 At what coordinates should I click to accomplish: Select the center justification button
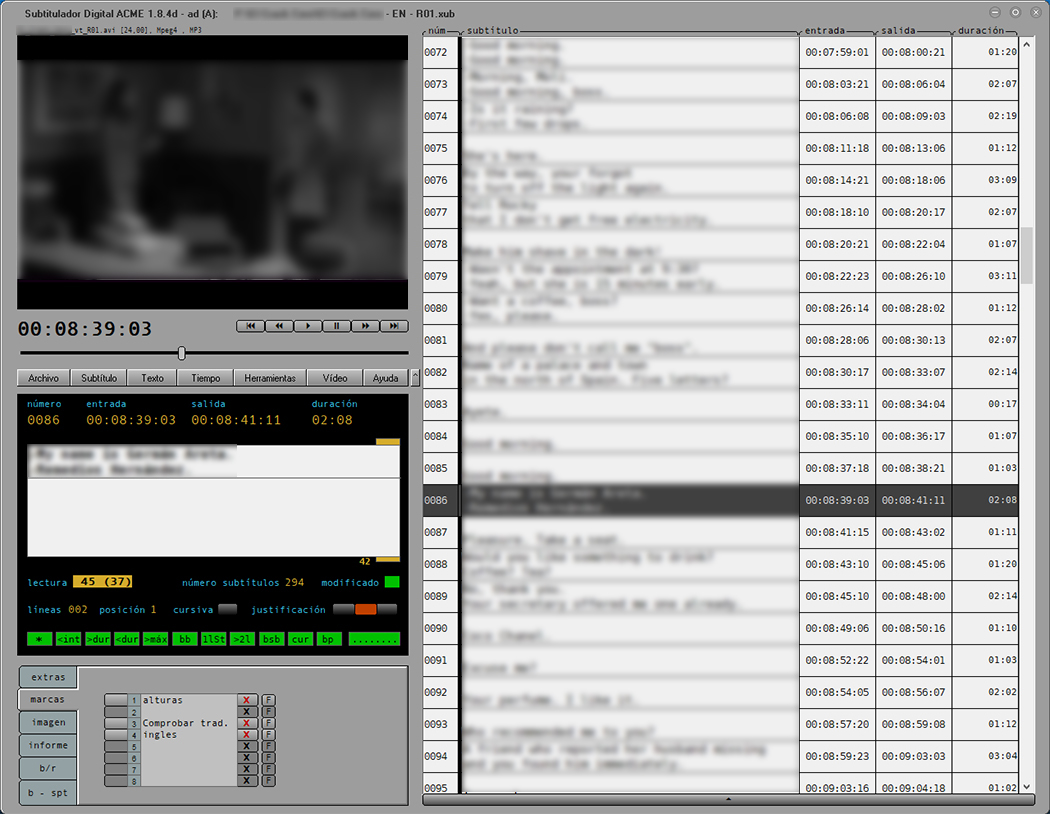tap(365, 609)
